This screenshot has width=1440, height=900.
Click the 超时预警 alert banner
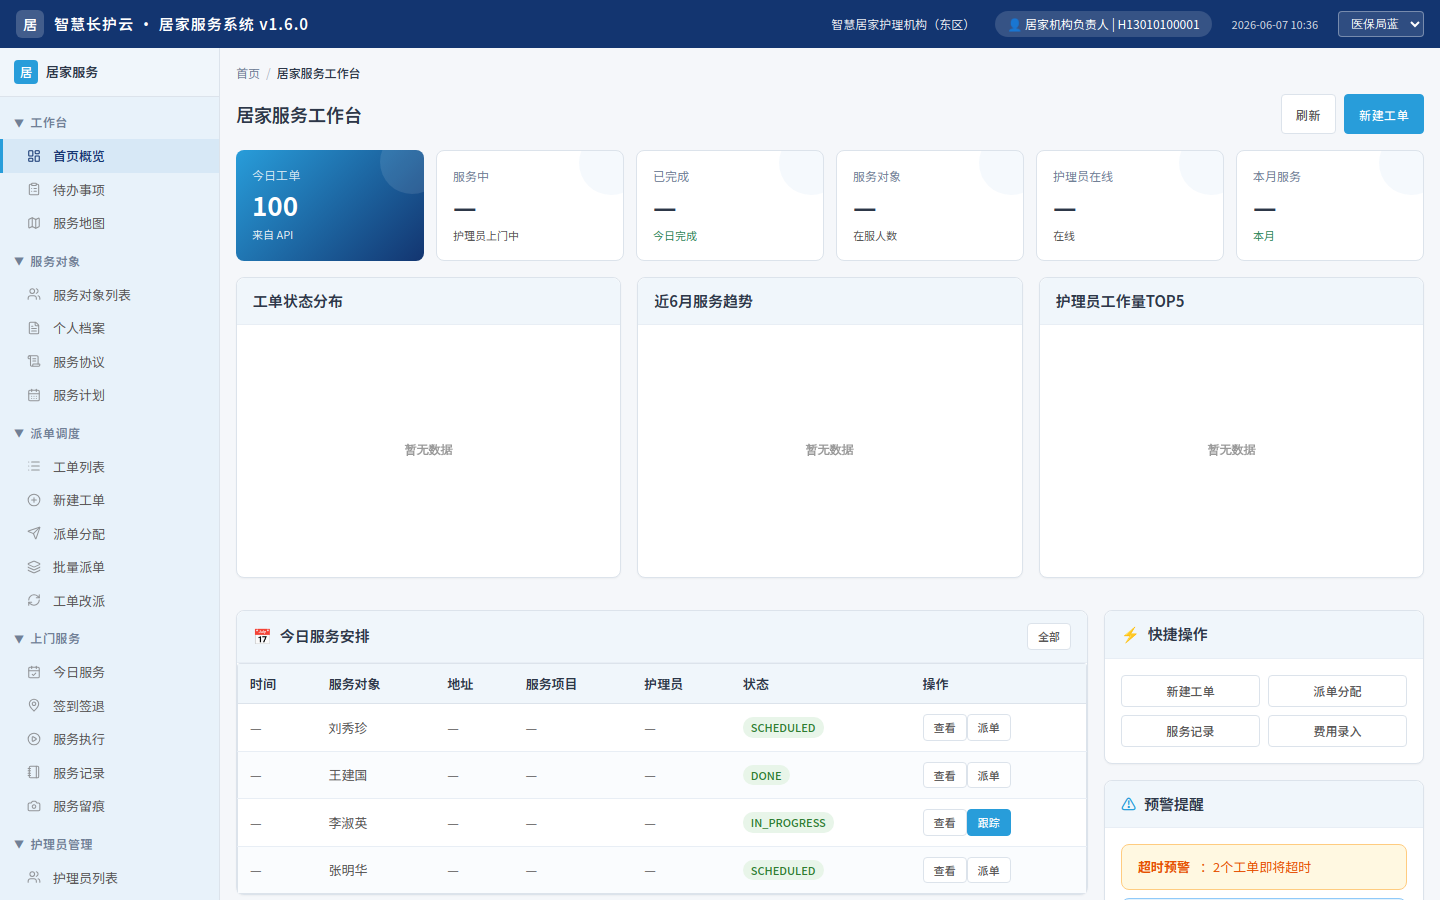pyautogui.click(x=1264, y=867)
